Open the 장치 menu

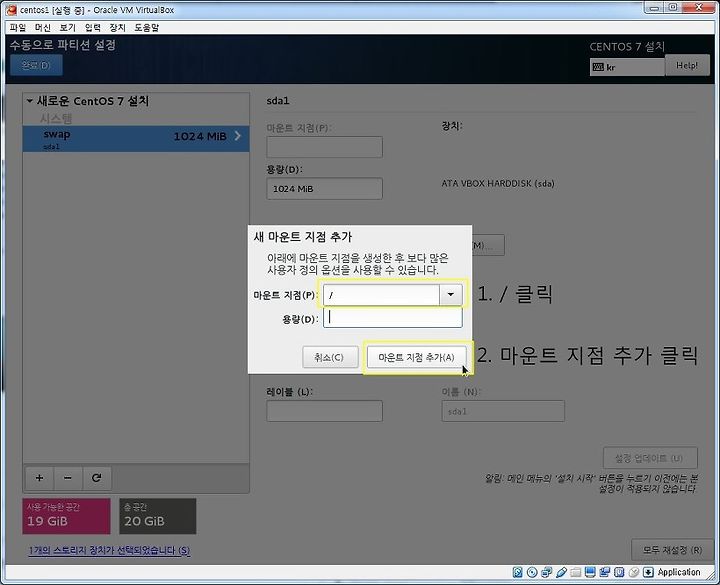(x=118, y=28)
